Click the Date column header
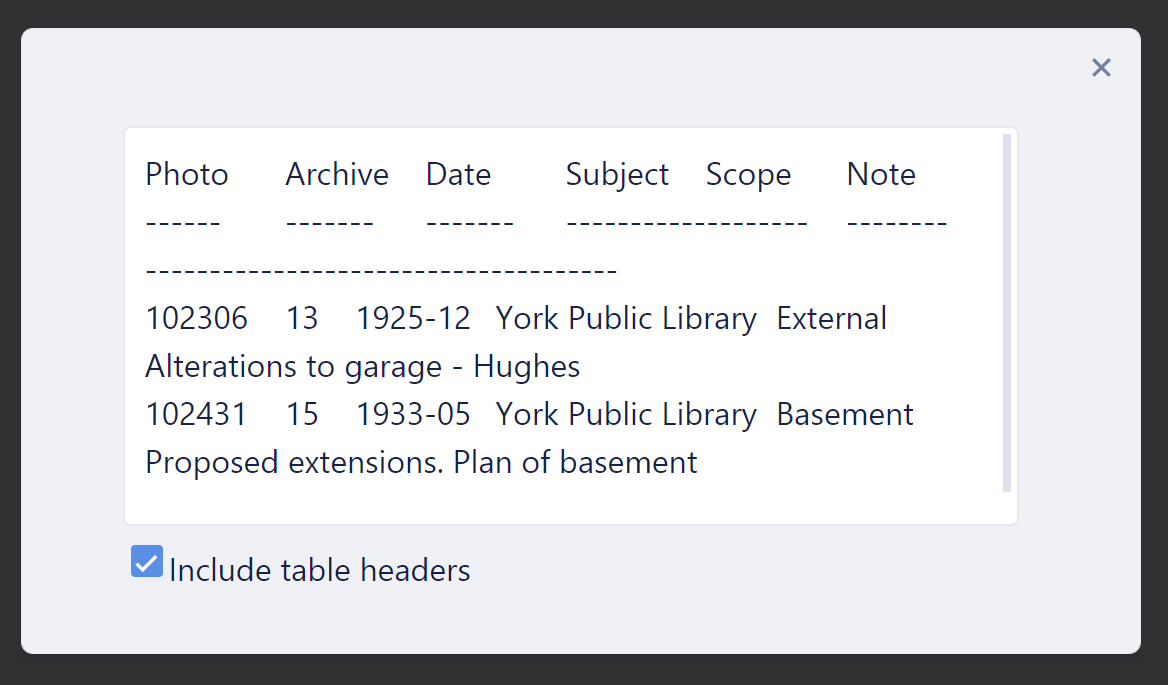The height and width of the screenshot is (685, 1168). (x=458, y=174)
